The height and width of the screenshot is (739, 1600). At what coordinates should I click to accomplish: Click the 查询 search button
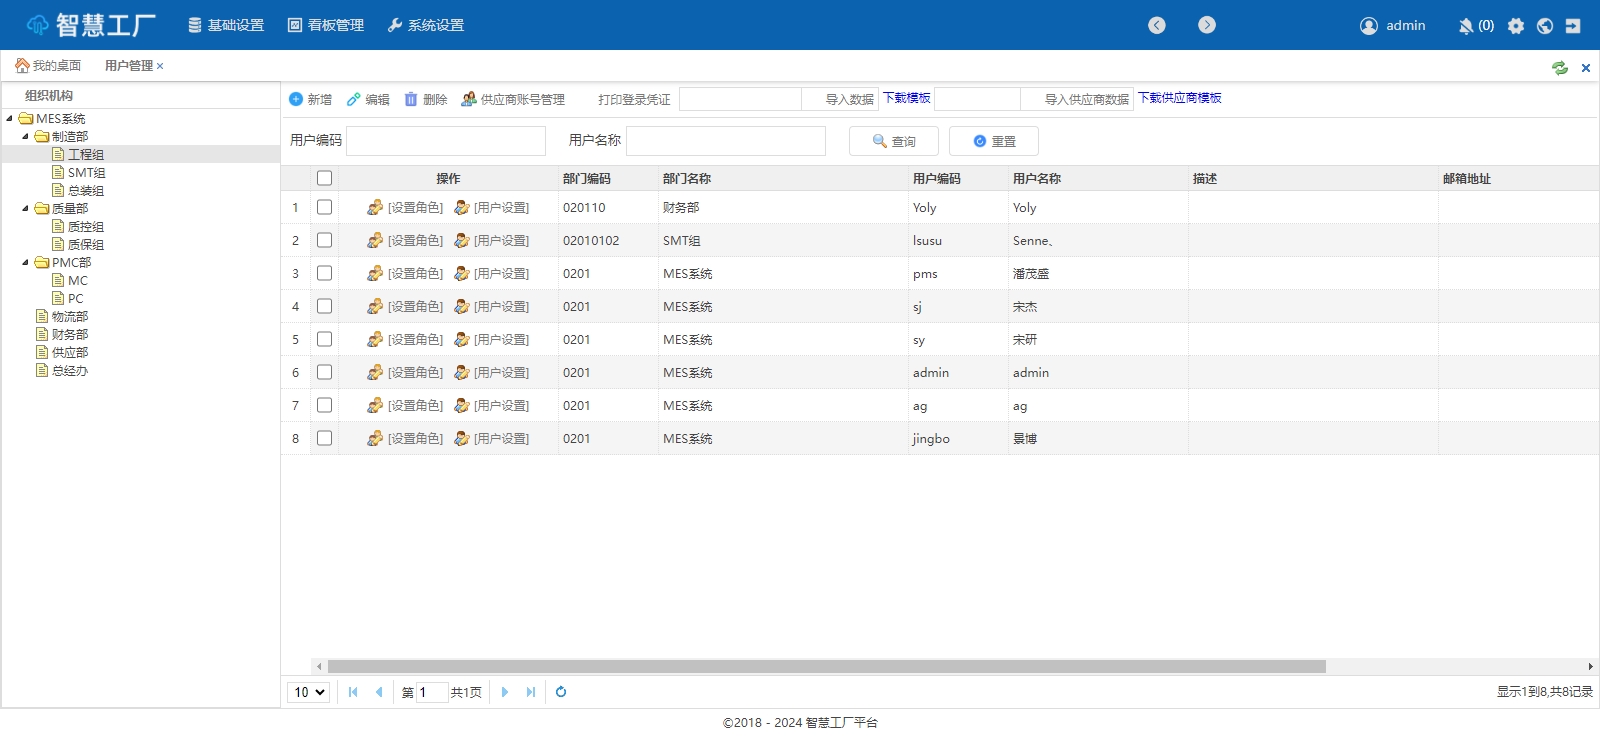tap(894, 141)
